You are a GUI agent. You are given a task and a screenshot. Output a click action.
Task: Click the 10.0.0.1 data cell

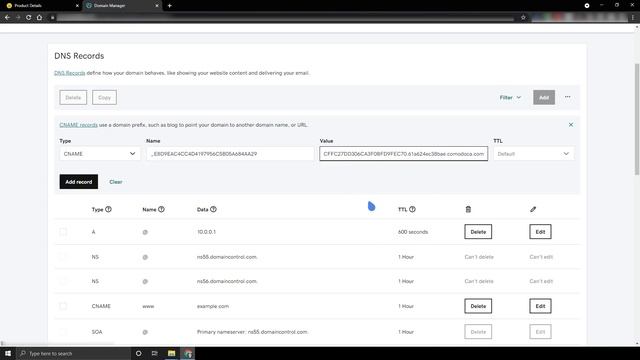tap(207, 232)
